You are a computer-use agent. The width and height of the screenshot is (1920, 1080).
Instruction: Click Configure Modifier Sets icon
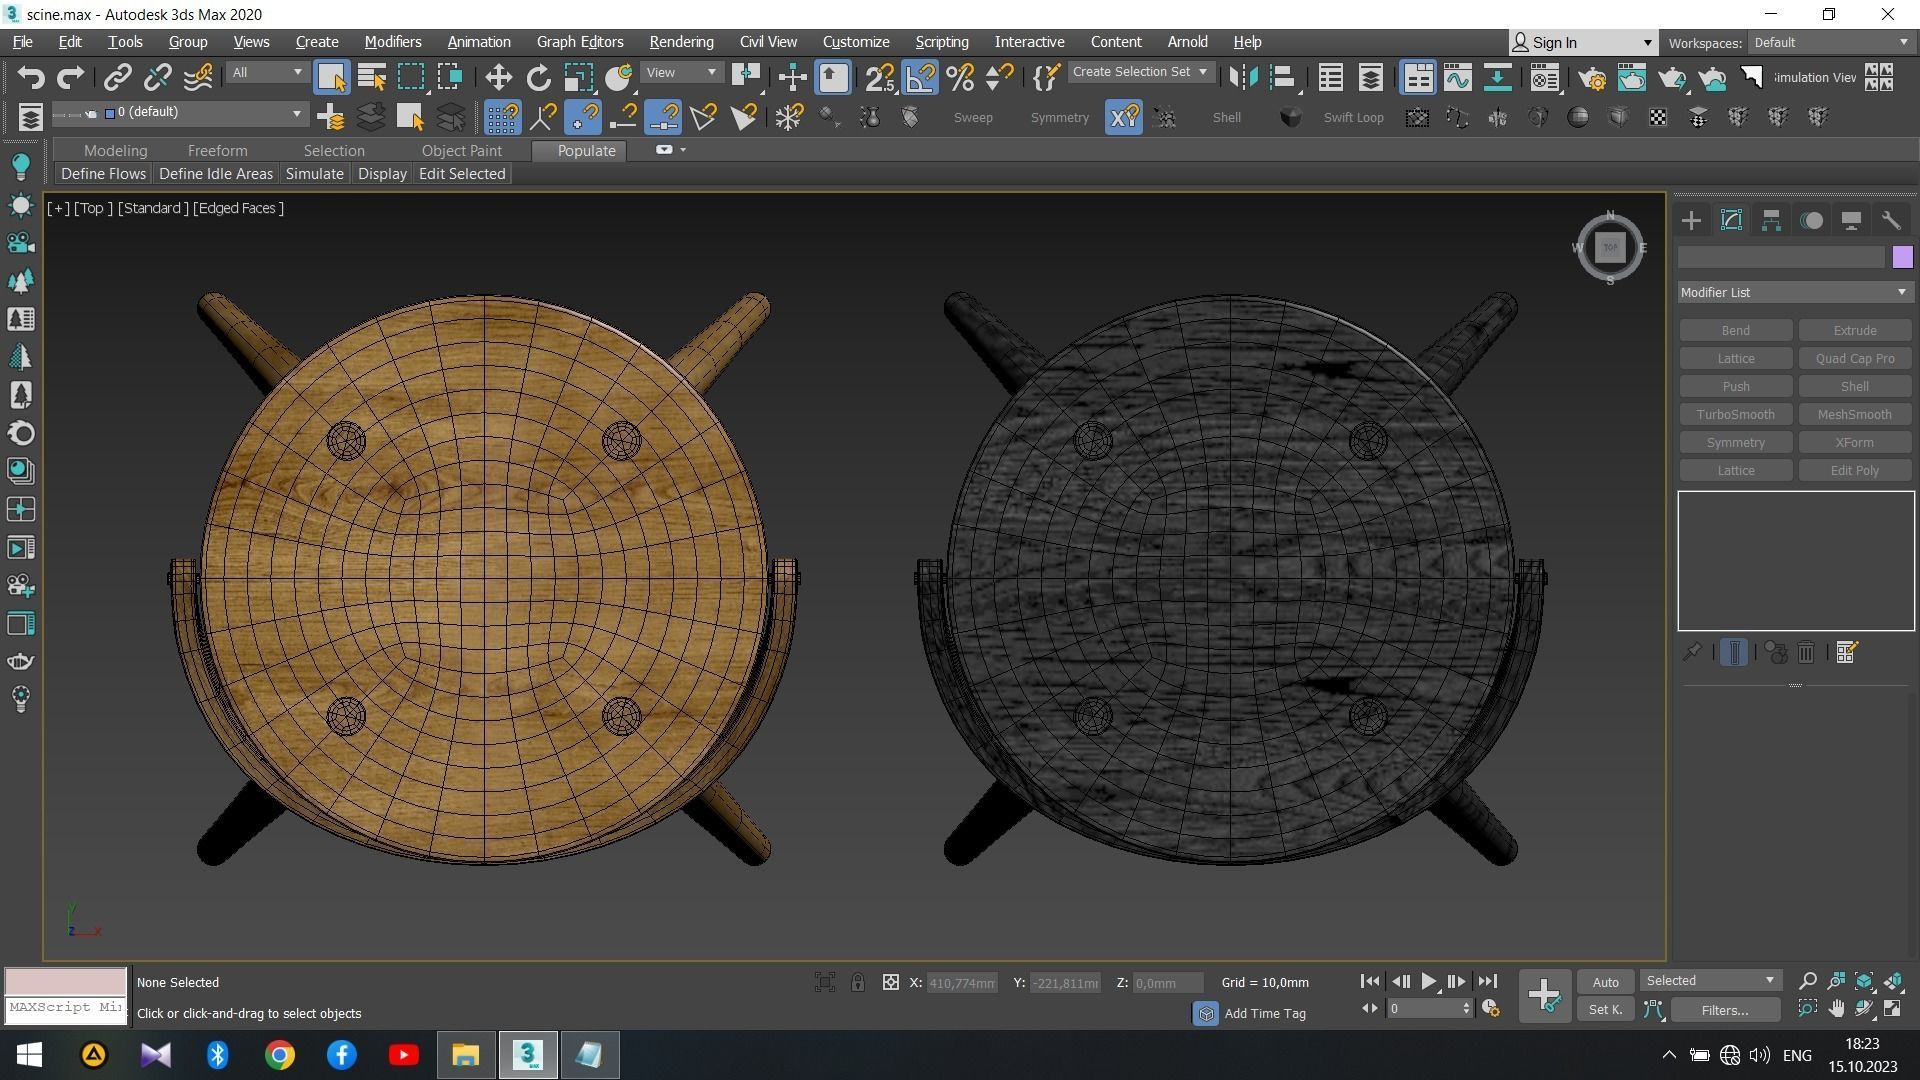(x=1847, y=653)
